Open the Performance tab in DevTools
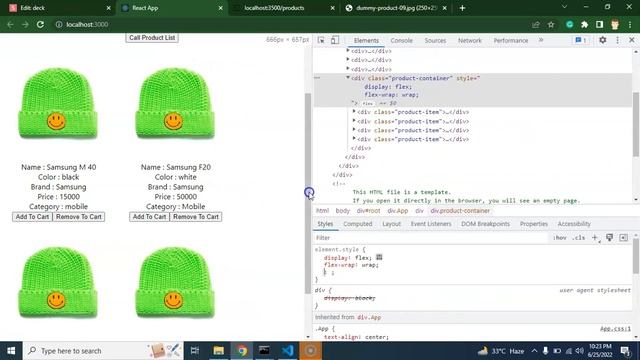The width and height of the screenshot is (640, 360). (511, 40)
